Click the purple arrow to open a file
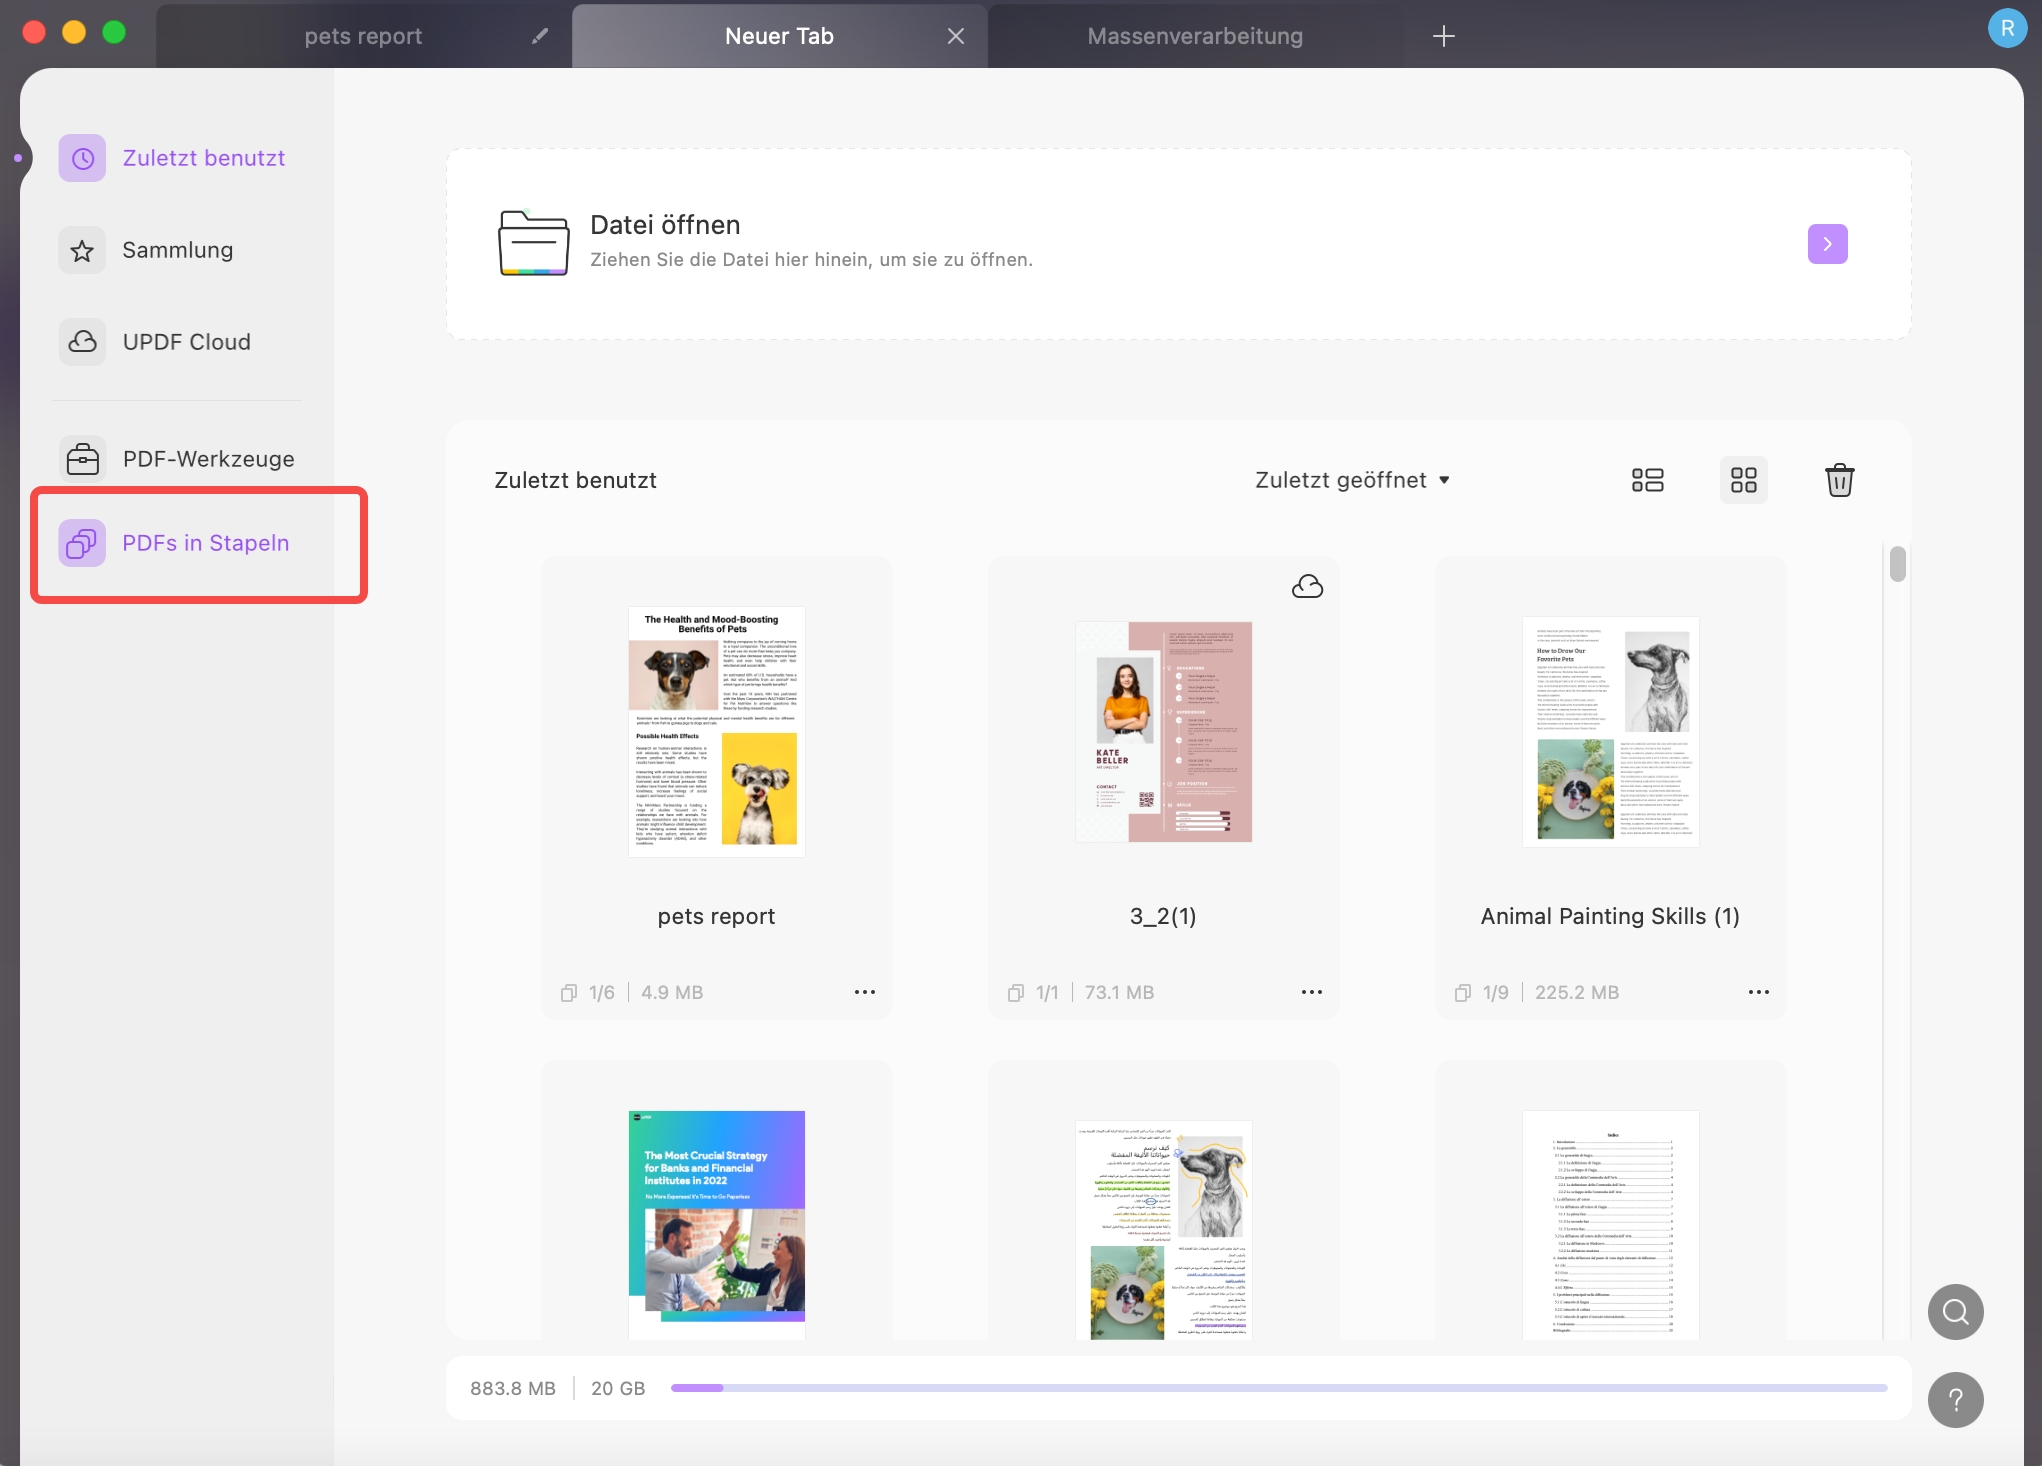Screen dimensions: 2042x1466 click(x=1827, y=244)
